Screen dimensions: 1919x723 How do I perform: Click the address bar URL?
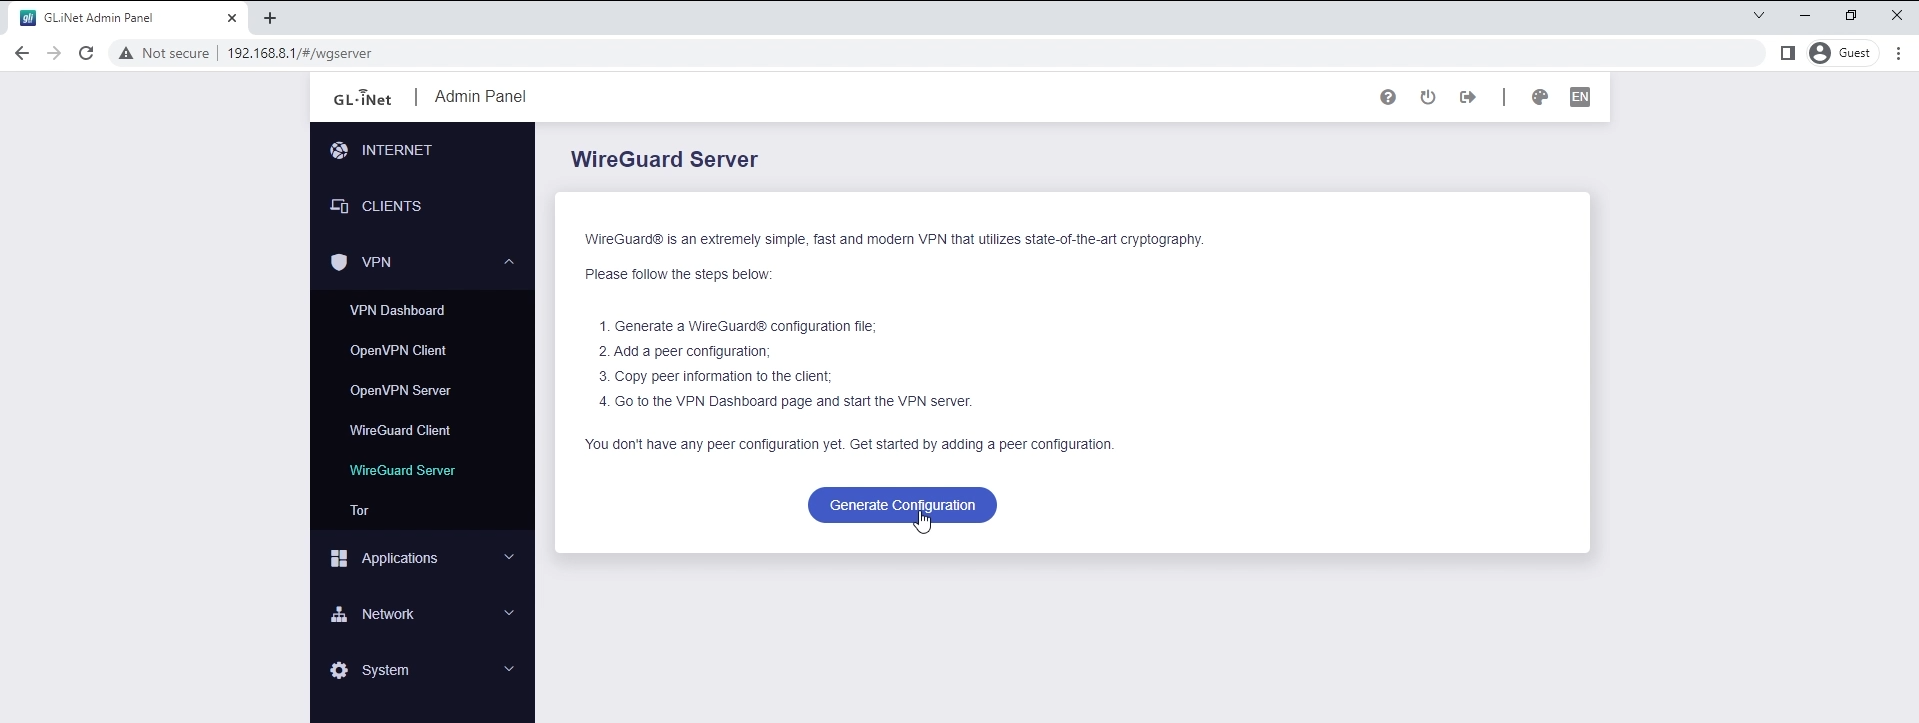299,53
